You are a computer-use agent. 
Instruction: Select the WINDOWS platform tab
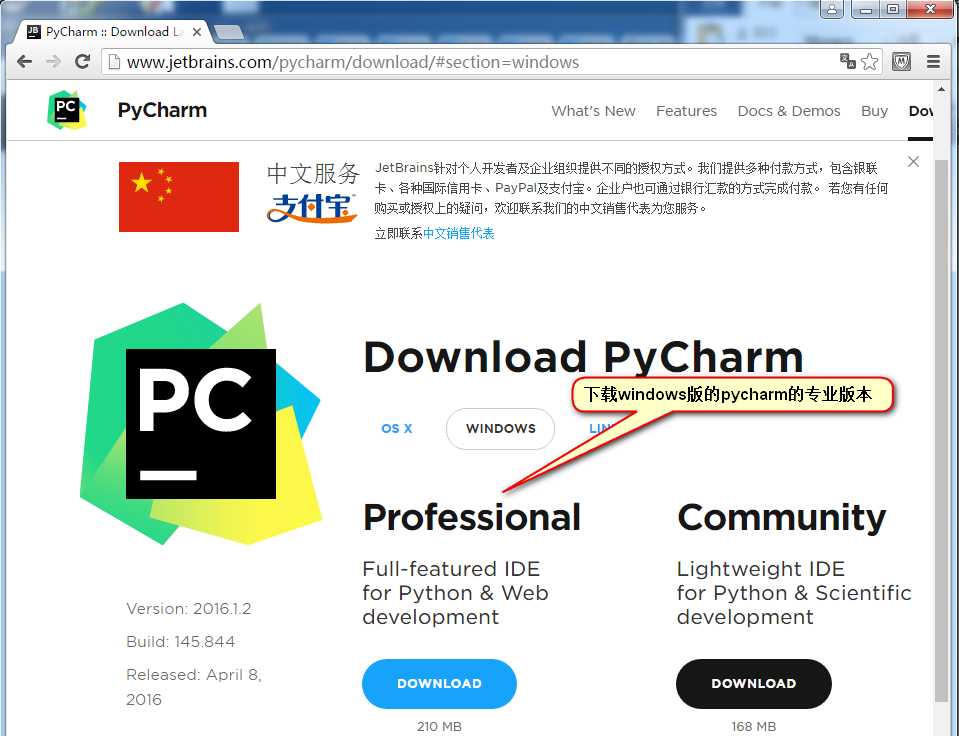click(500, 428)
